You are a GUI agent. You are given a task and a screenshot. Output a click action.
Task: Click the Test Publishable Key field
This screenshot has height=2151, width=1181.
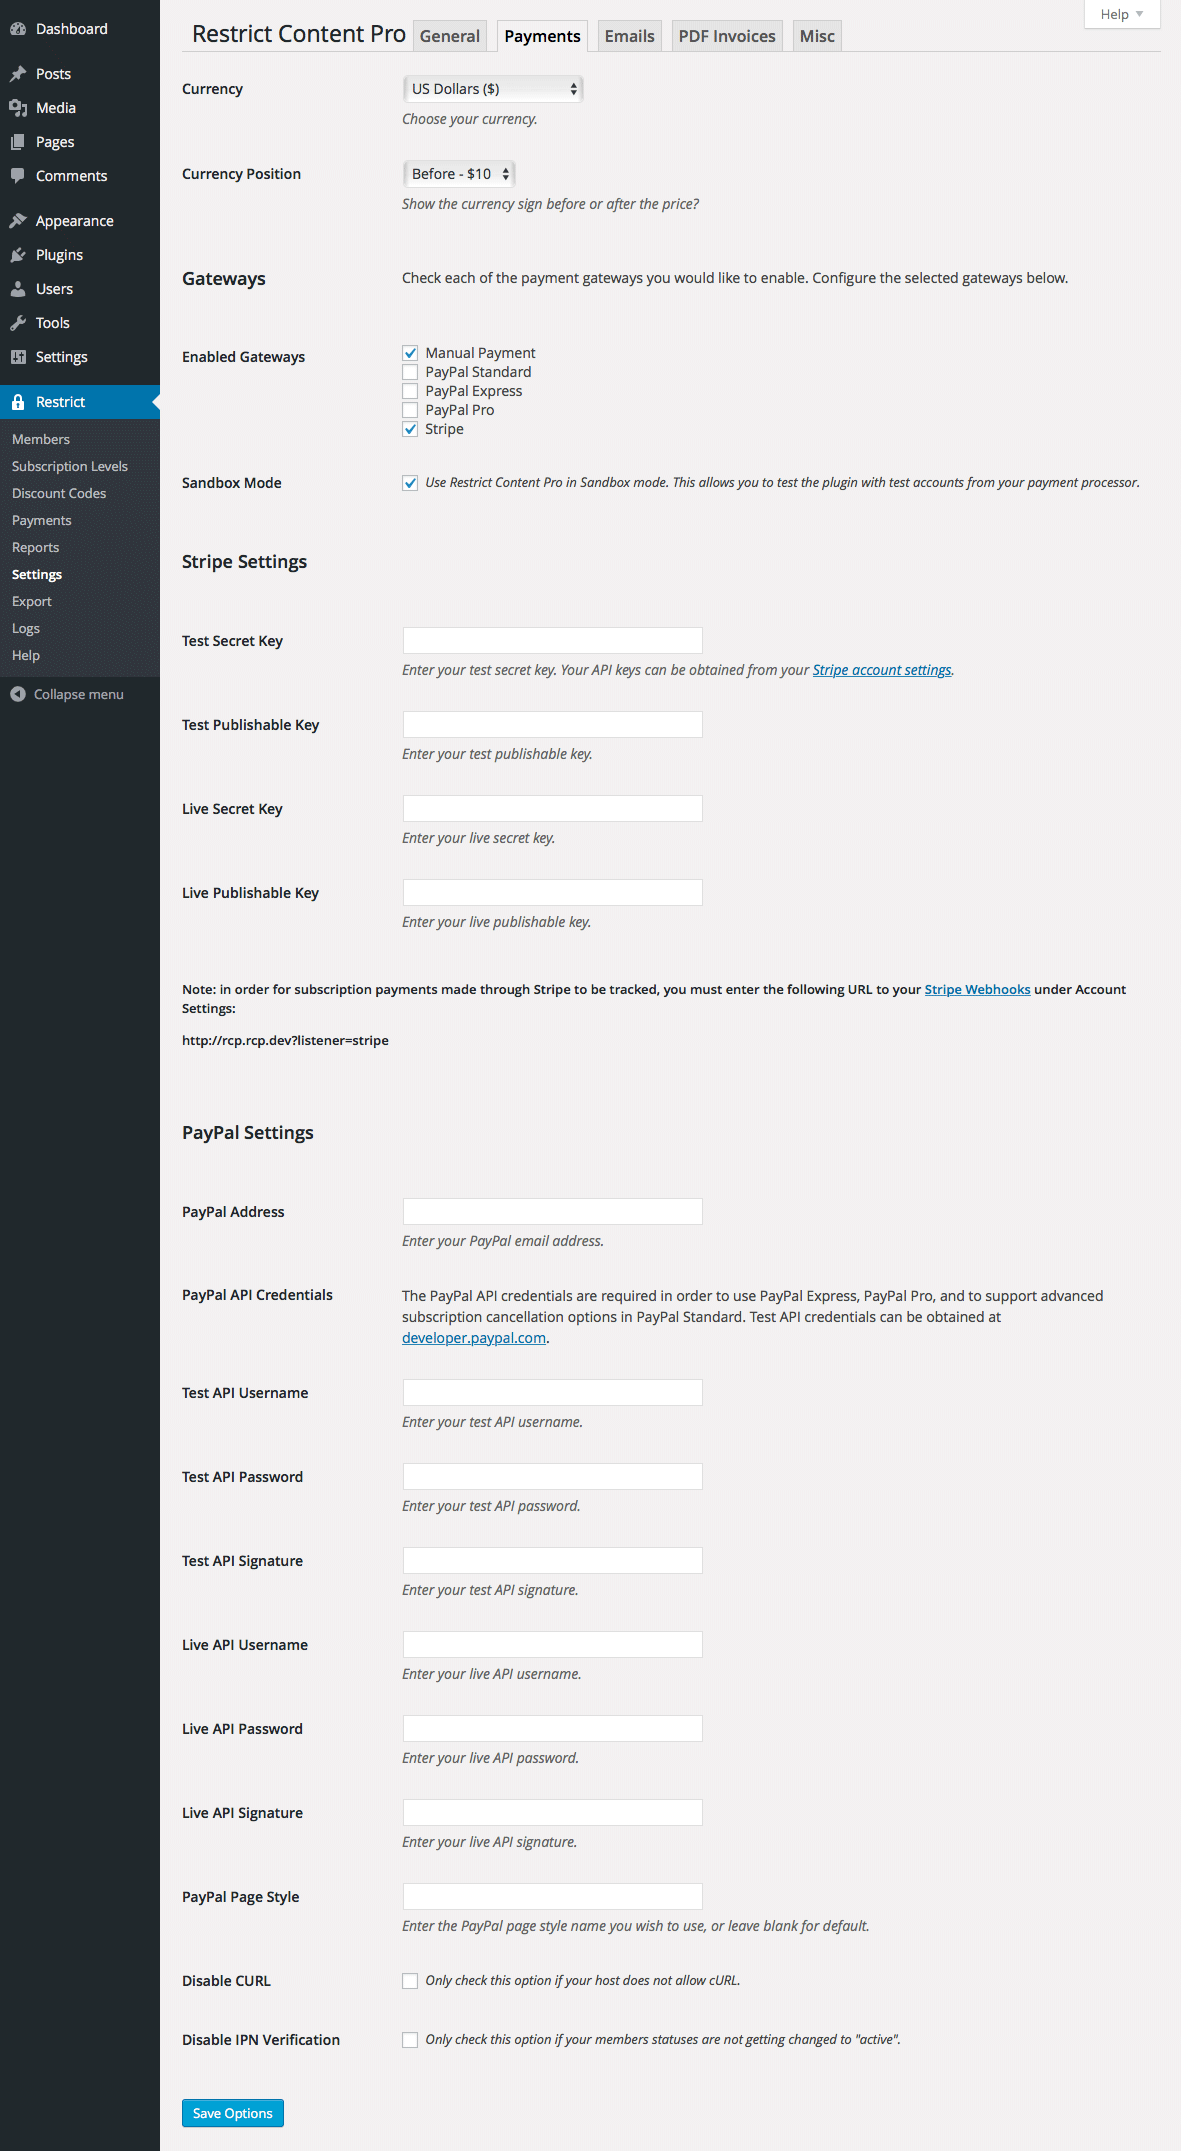(x=553, y=725)
